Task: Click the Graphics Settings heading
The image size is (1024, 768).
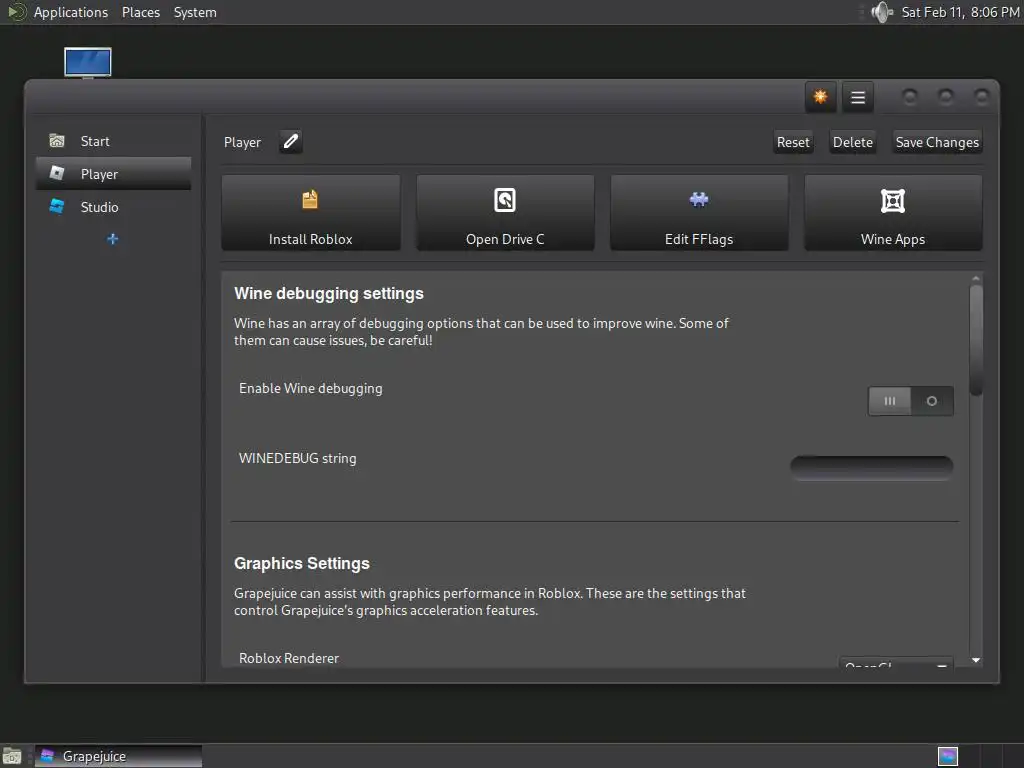Action: pyautogui.click(x=302, y=564)
